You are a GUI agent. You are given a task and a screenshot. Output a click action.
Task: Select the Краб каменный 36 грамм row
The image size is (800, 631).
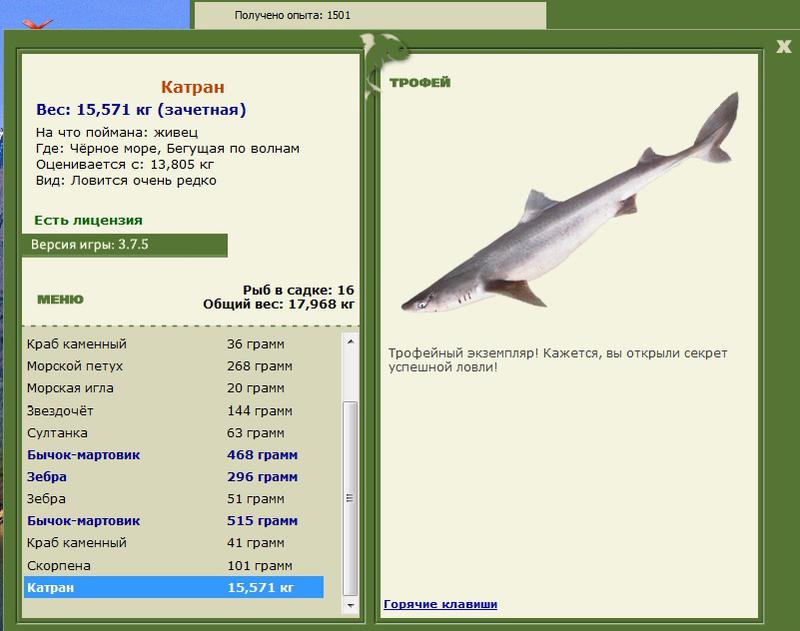pos(173,344)
